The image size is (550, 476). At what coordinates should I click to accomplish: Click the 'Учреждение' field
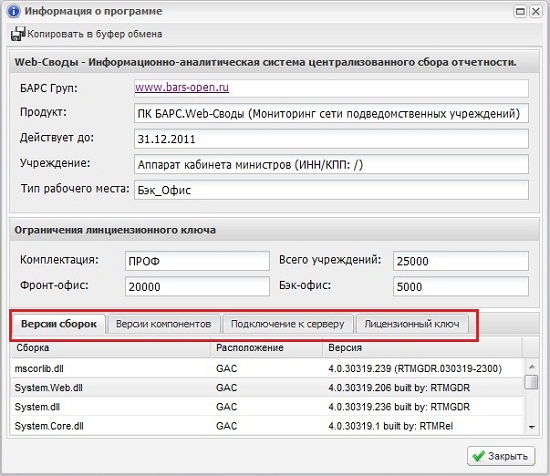click(331, 164)
